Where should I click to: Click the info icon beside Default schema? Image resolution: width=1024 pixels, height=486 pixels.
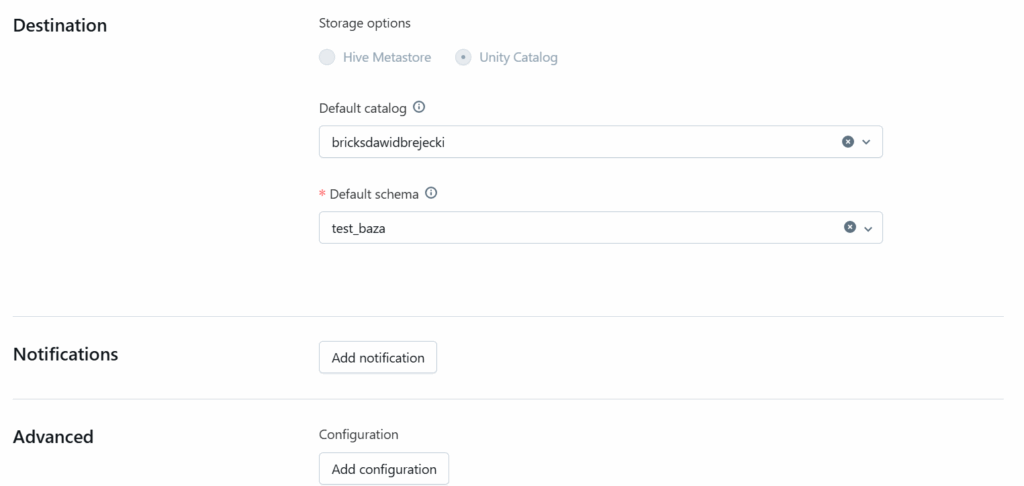point(431,193)
